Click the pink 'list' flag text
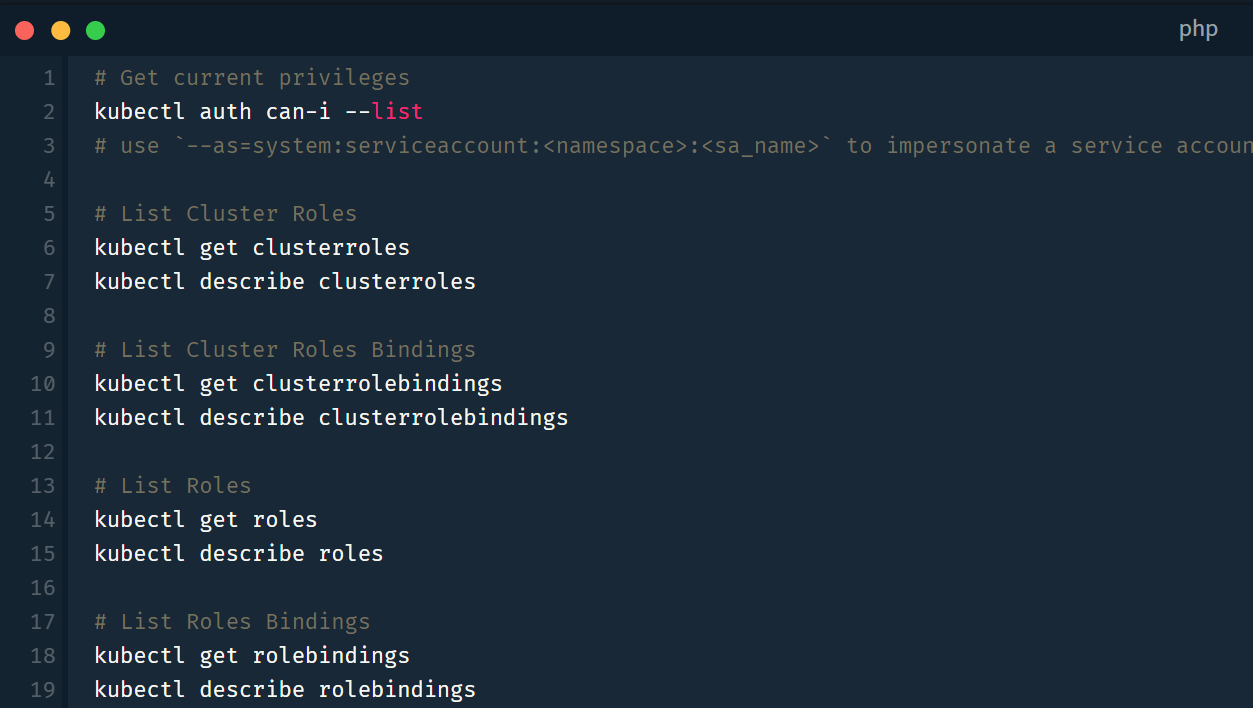Viewport: 1253px width, 708px height. tap(397, 112)
